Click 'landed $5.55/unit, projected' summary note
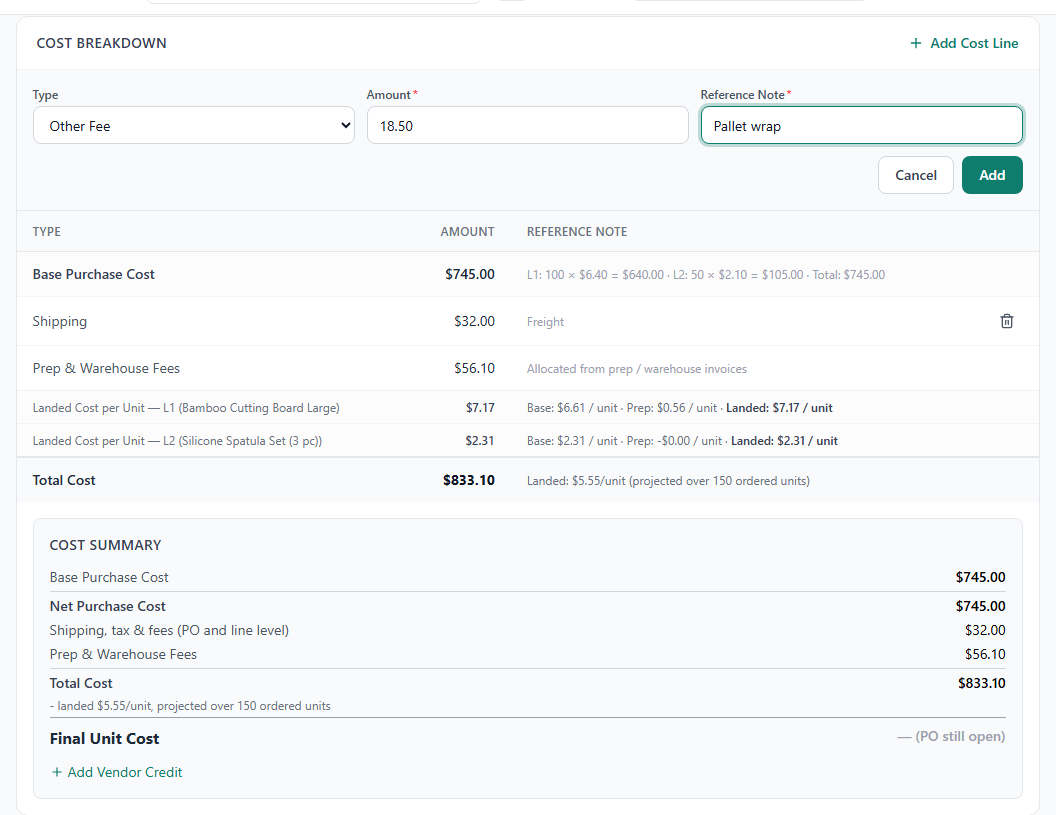Image resolution: width=1056 pixels, height=815 pixels. 190,706
